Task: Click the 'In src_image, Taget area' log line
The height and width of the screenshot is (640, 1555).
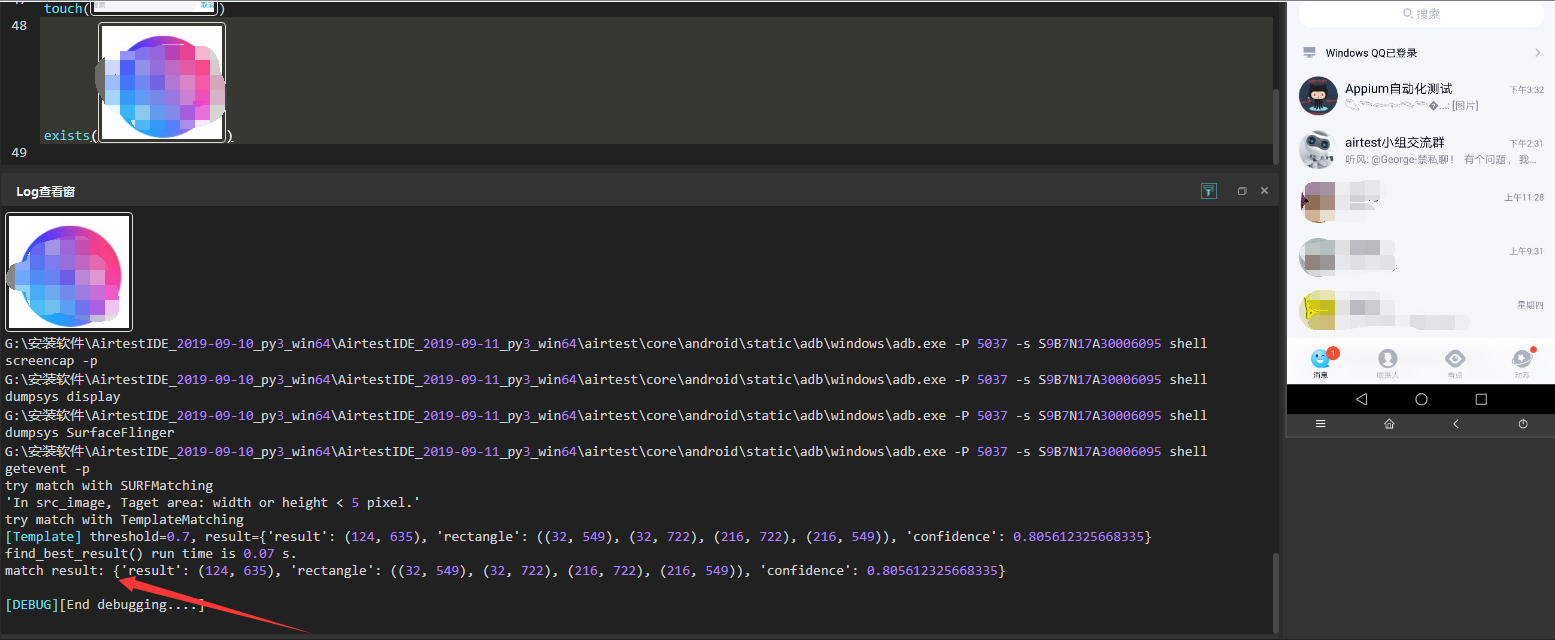Action: [x=213, y=502]
